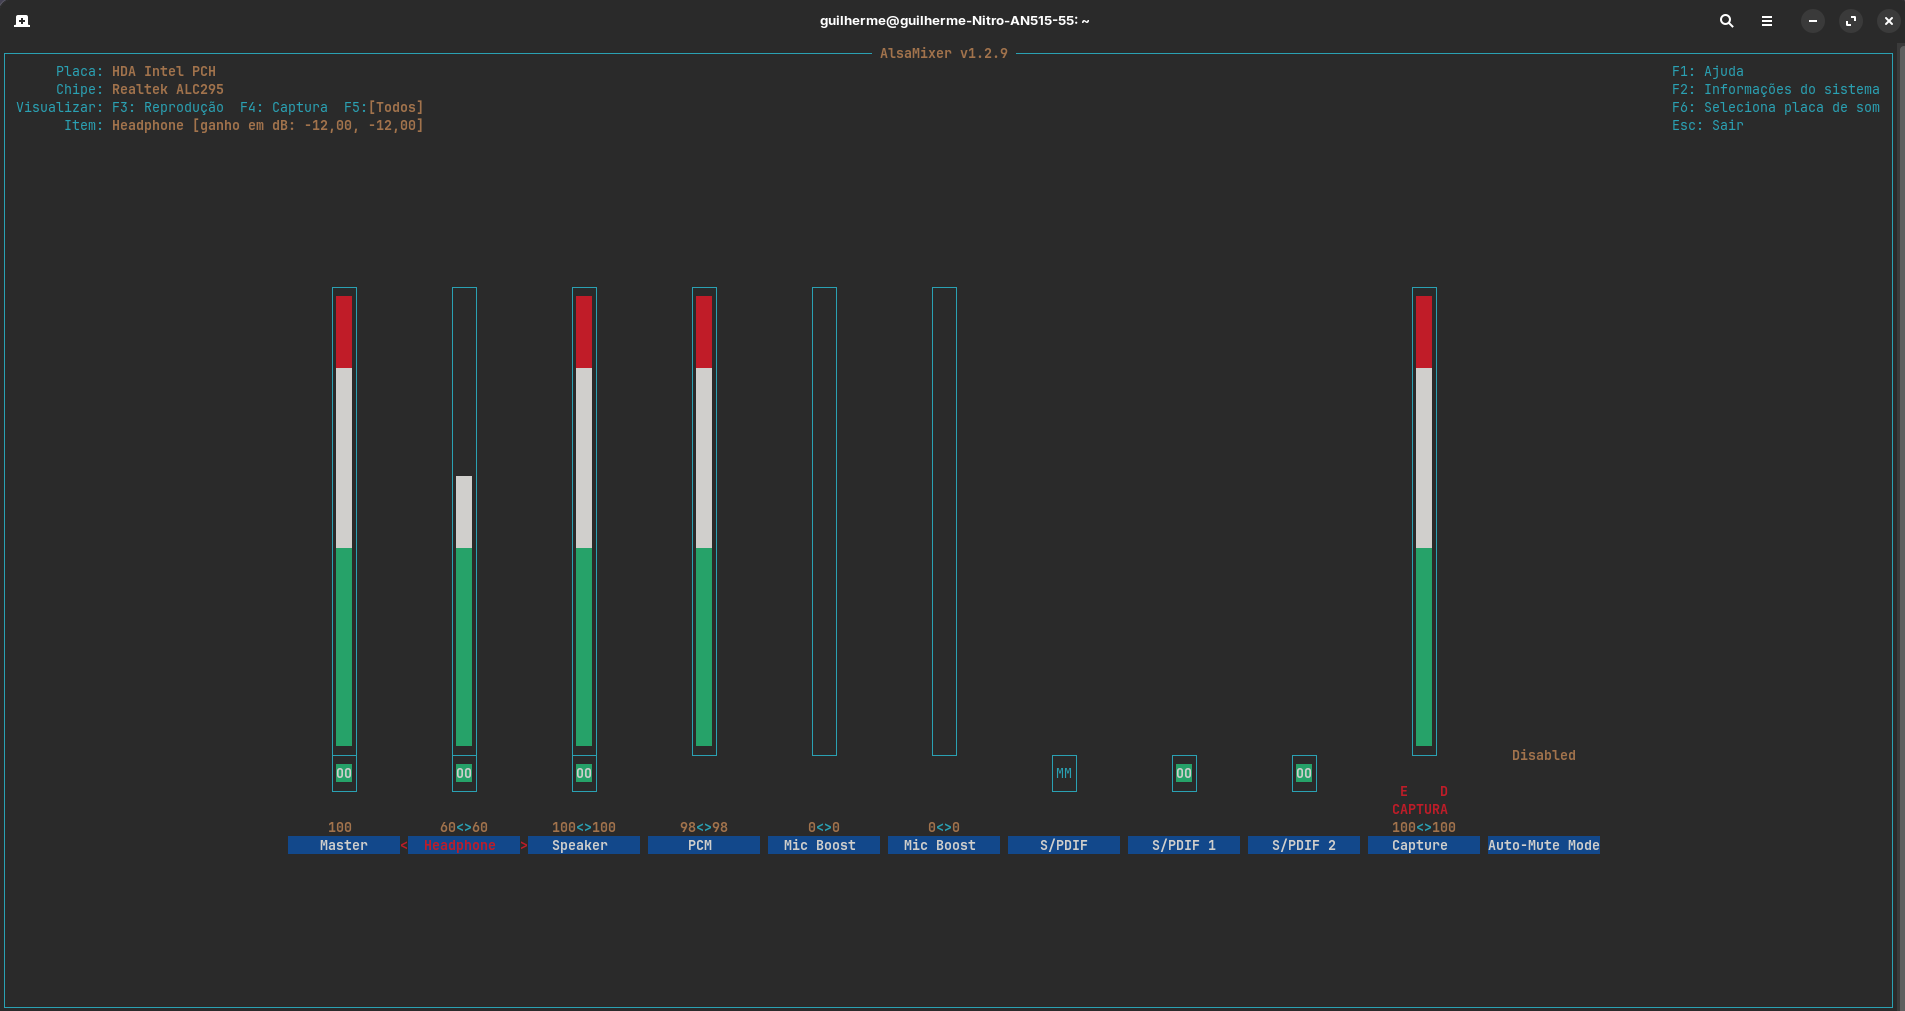Click the F1 Ajuda help link
Viewport: 1905px width, 1011px height.
coord(1707,72)
